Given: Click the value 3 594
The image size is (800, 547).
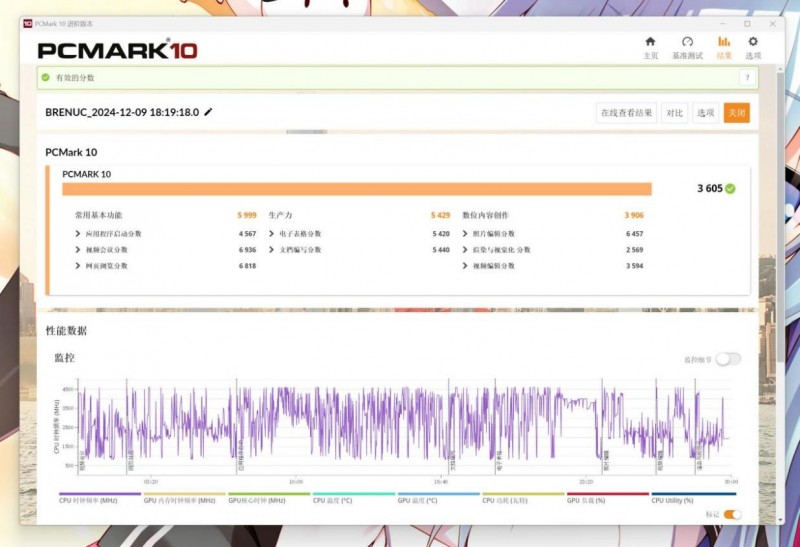Looking at the screenshot, I should [635, 266].
